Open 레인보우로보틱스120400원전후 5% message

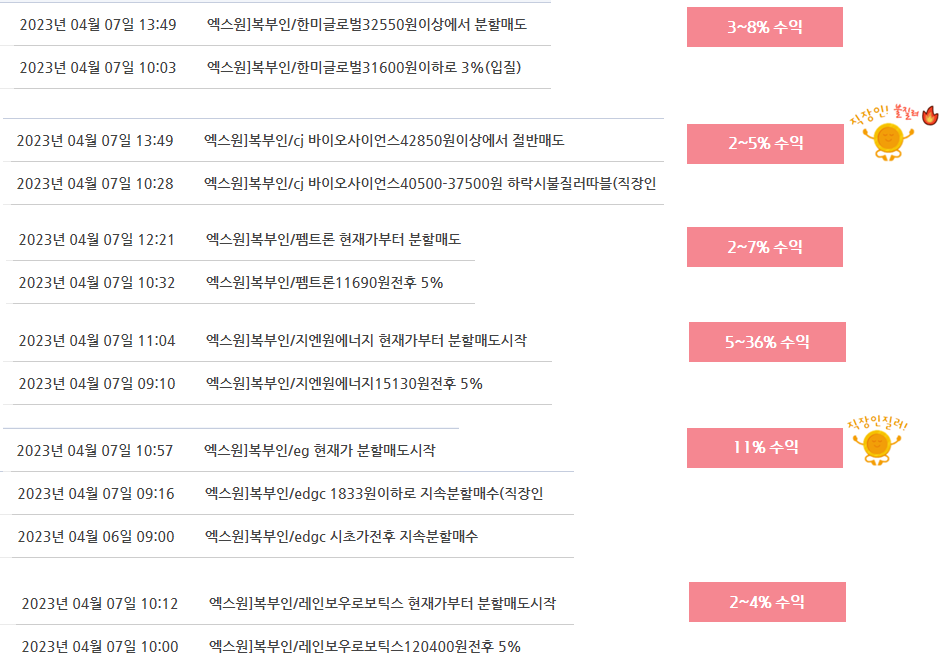(364, 647)
